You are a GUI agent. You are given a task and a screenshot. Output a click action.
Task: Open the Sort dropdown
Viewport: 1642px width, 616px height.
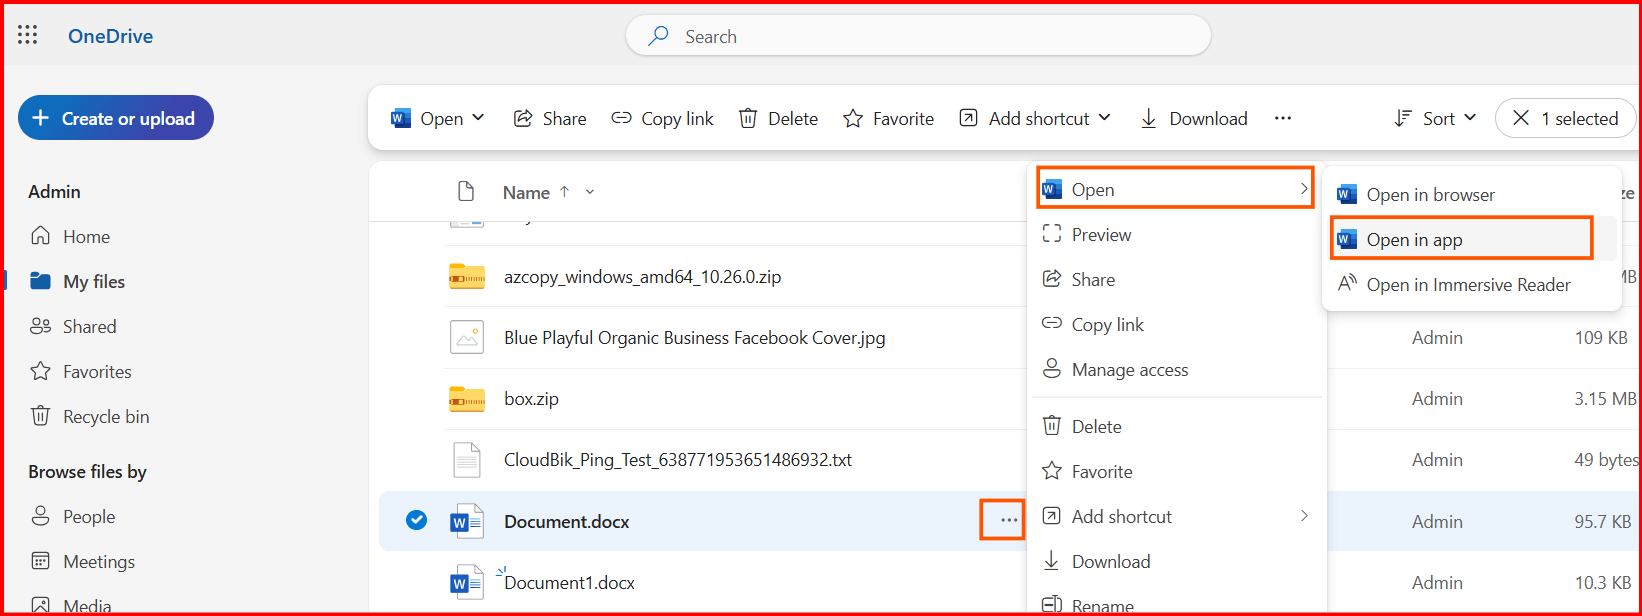1435,118
